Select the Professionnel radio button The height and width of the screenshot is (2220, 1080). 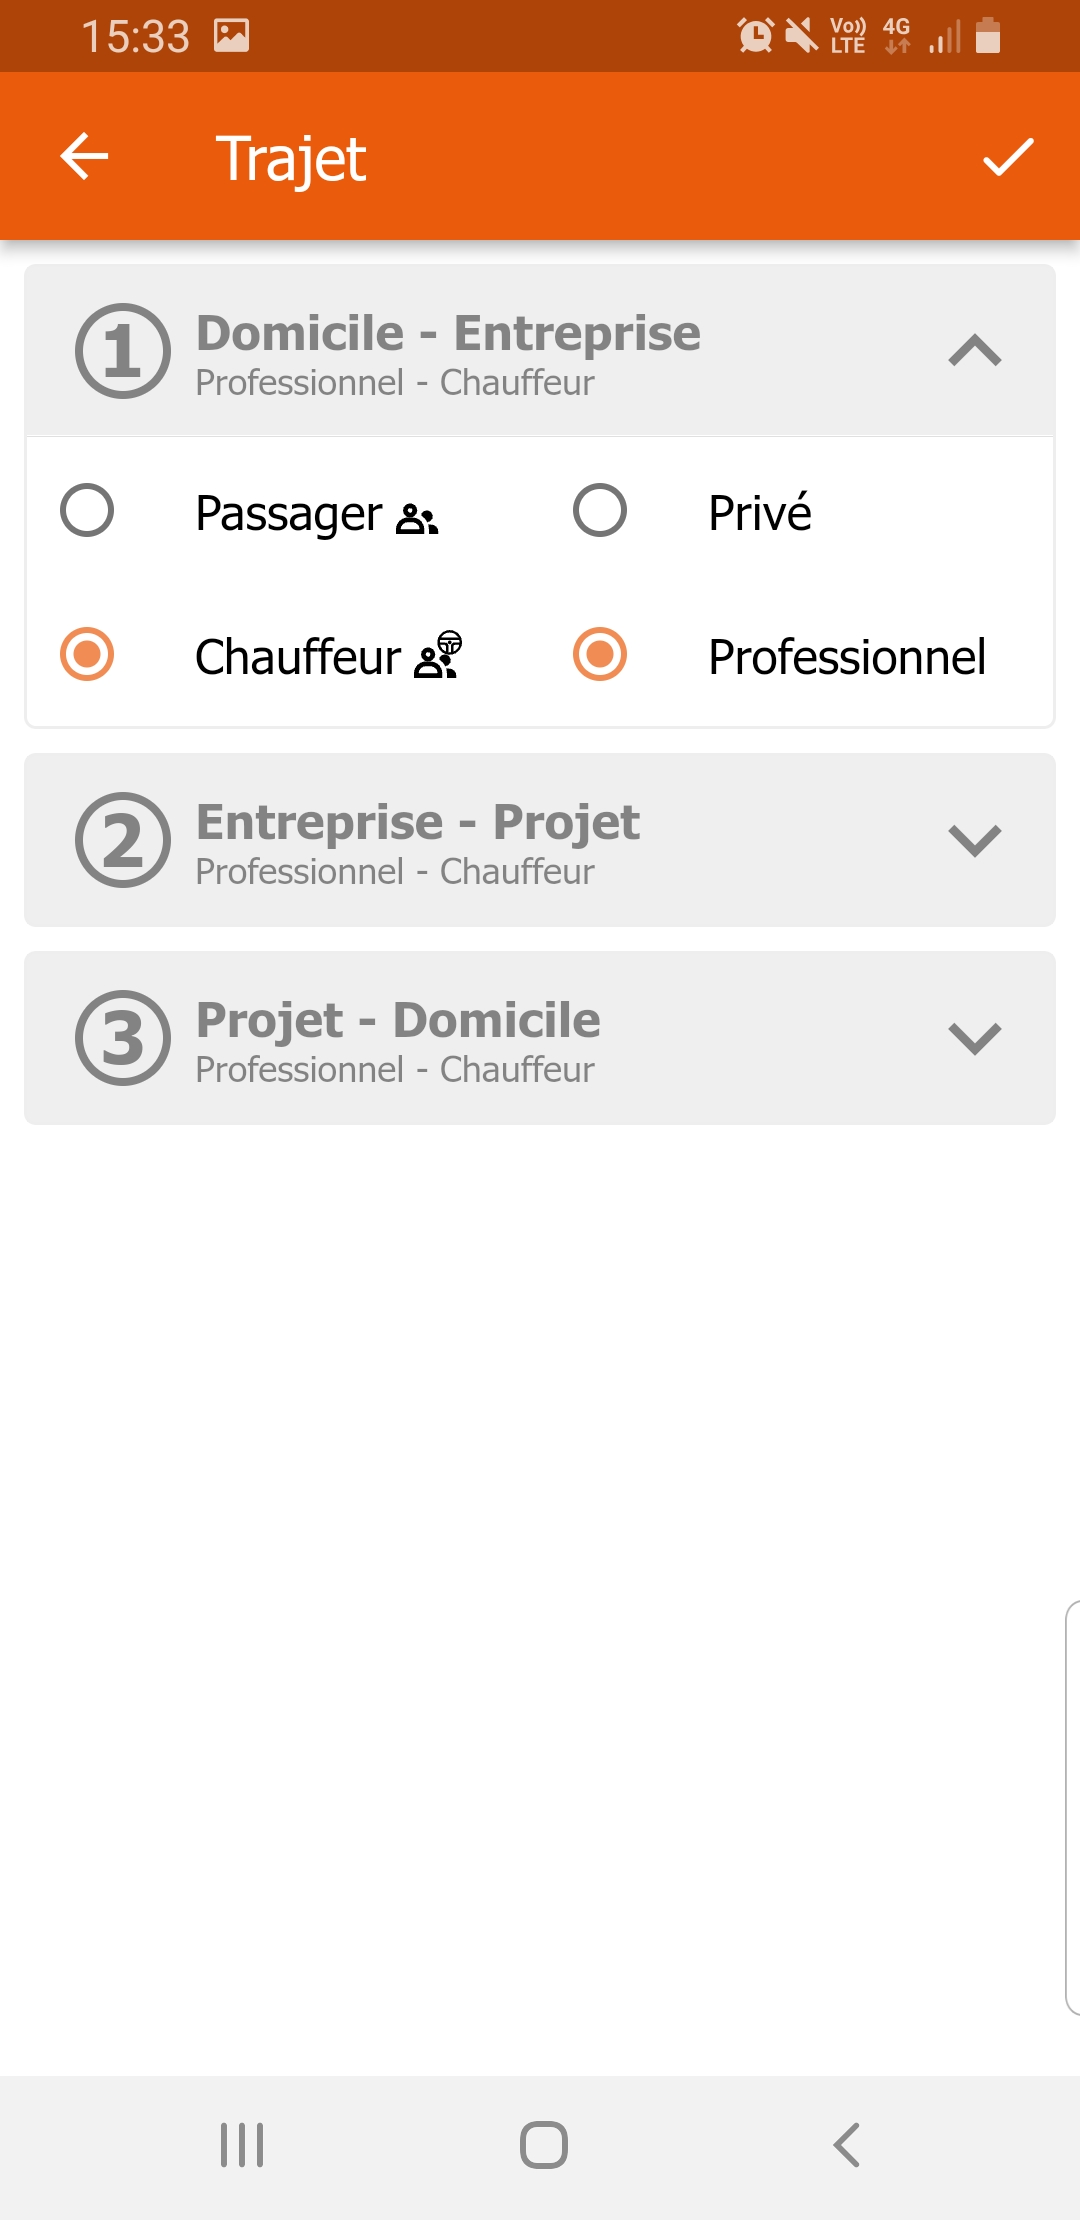600,655
